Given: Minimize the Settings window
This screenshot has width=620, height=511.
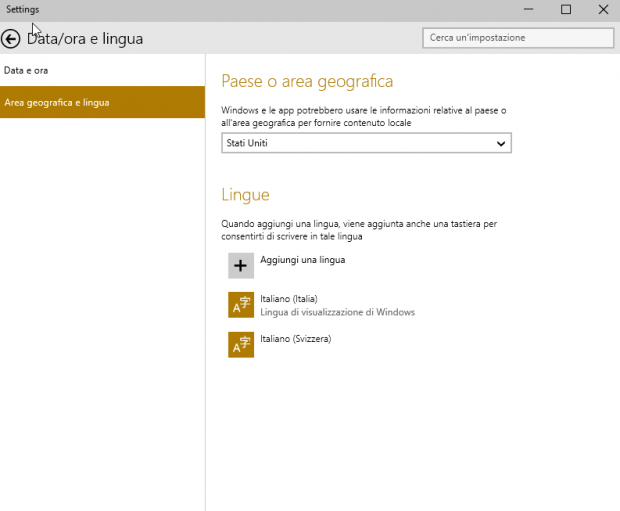Looking at the screenshot, I should point(529,10).
